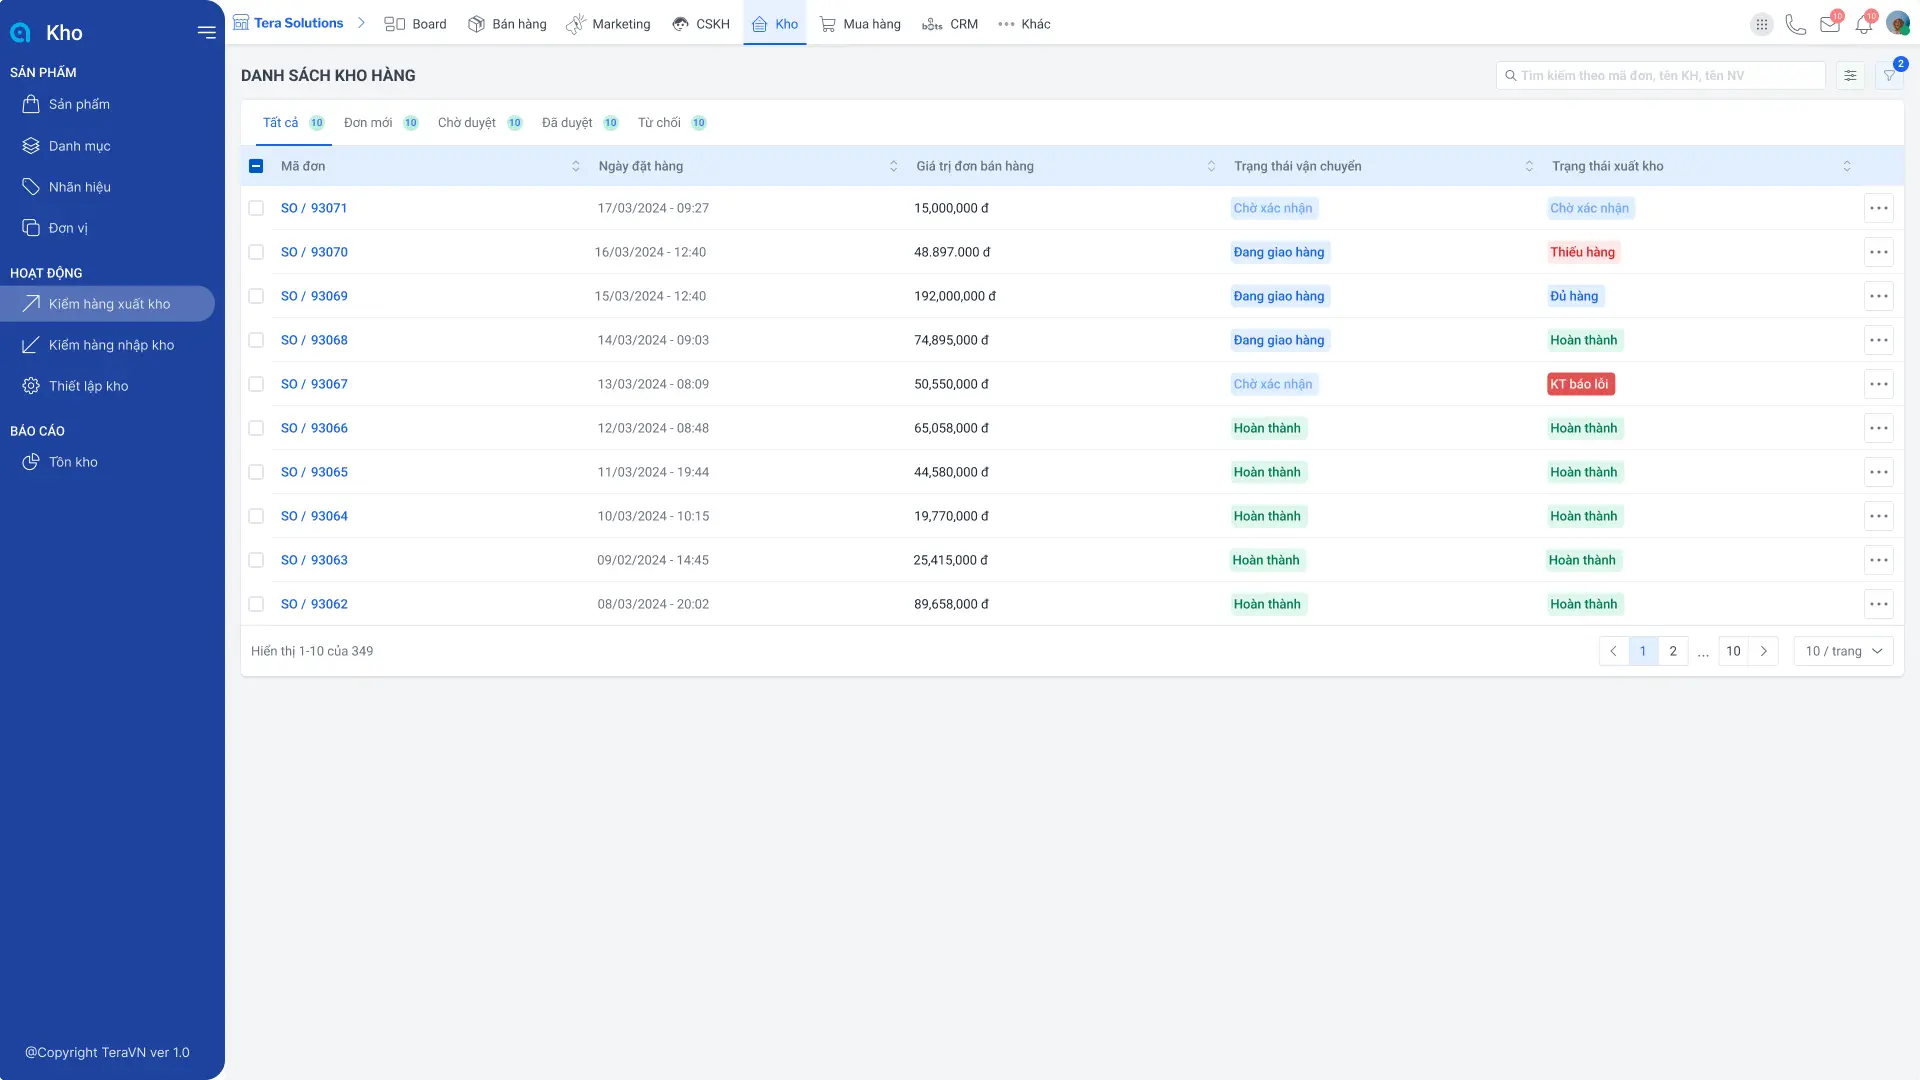Open Tồn kho report
Viewport: 1920px width, 1080px height.
107,462
